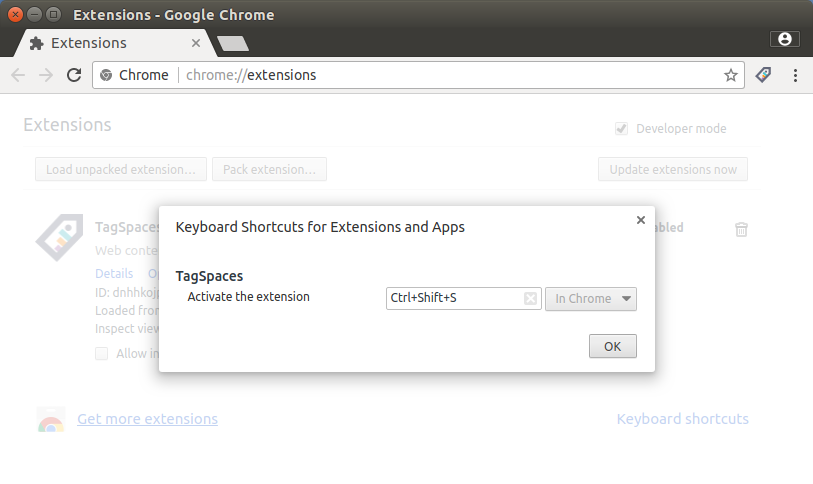Viewport: 813px width, 484px height.
Task: Minimize the Chrome window
Action: point(34,15)
